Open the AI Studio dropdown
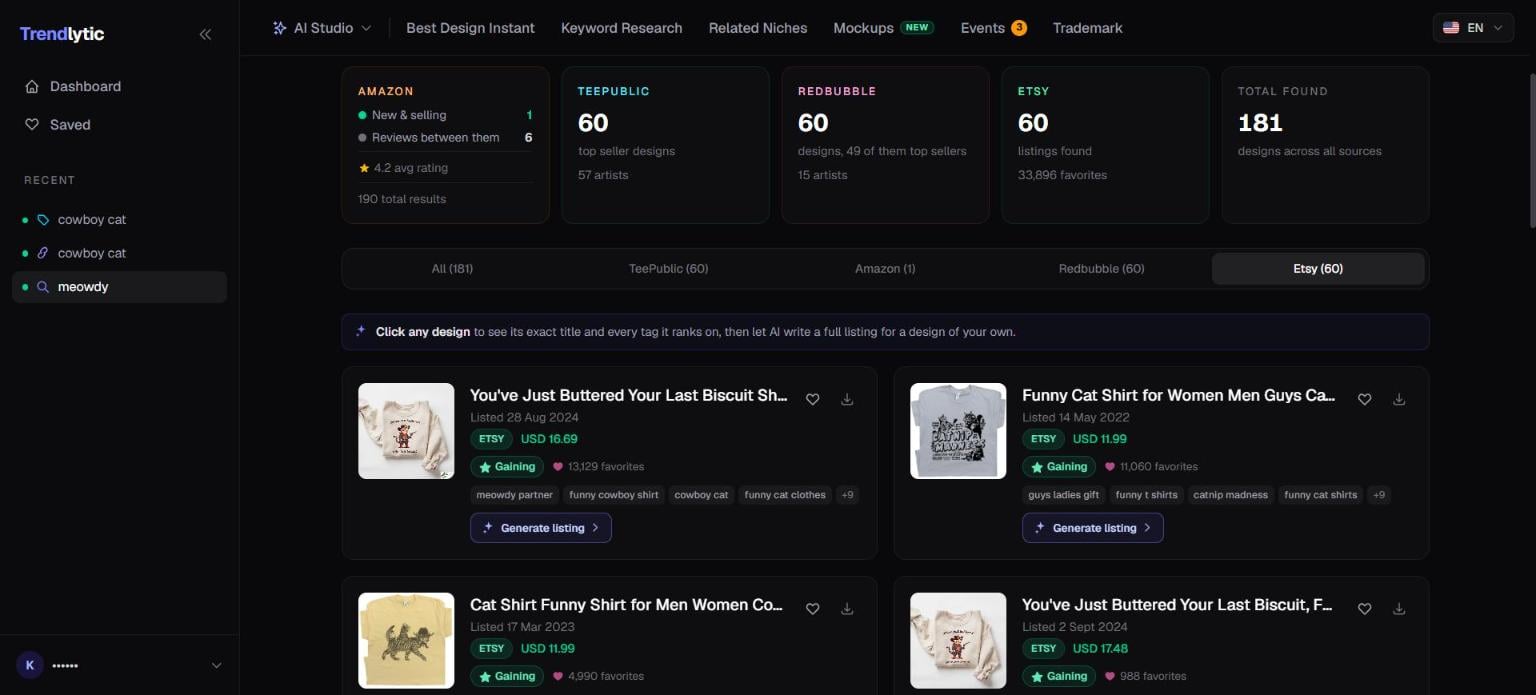This screenshot has height=695, width=1536. tap(322, 28)
